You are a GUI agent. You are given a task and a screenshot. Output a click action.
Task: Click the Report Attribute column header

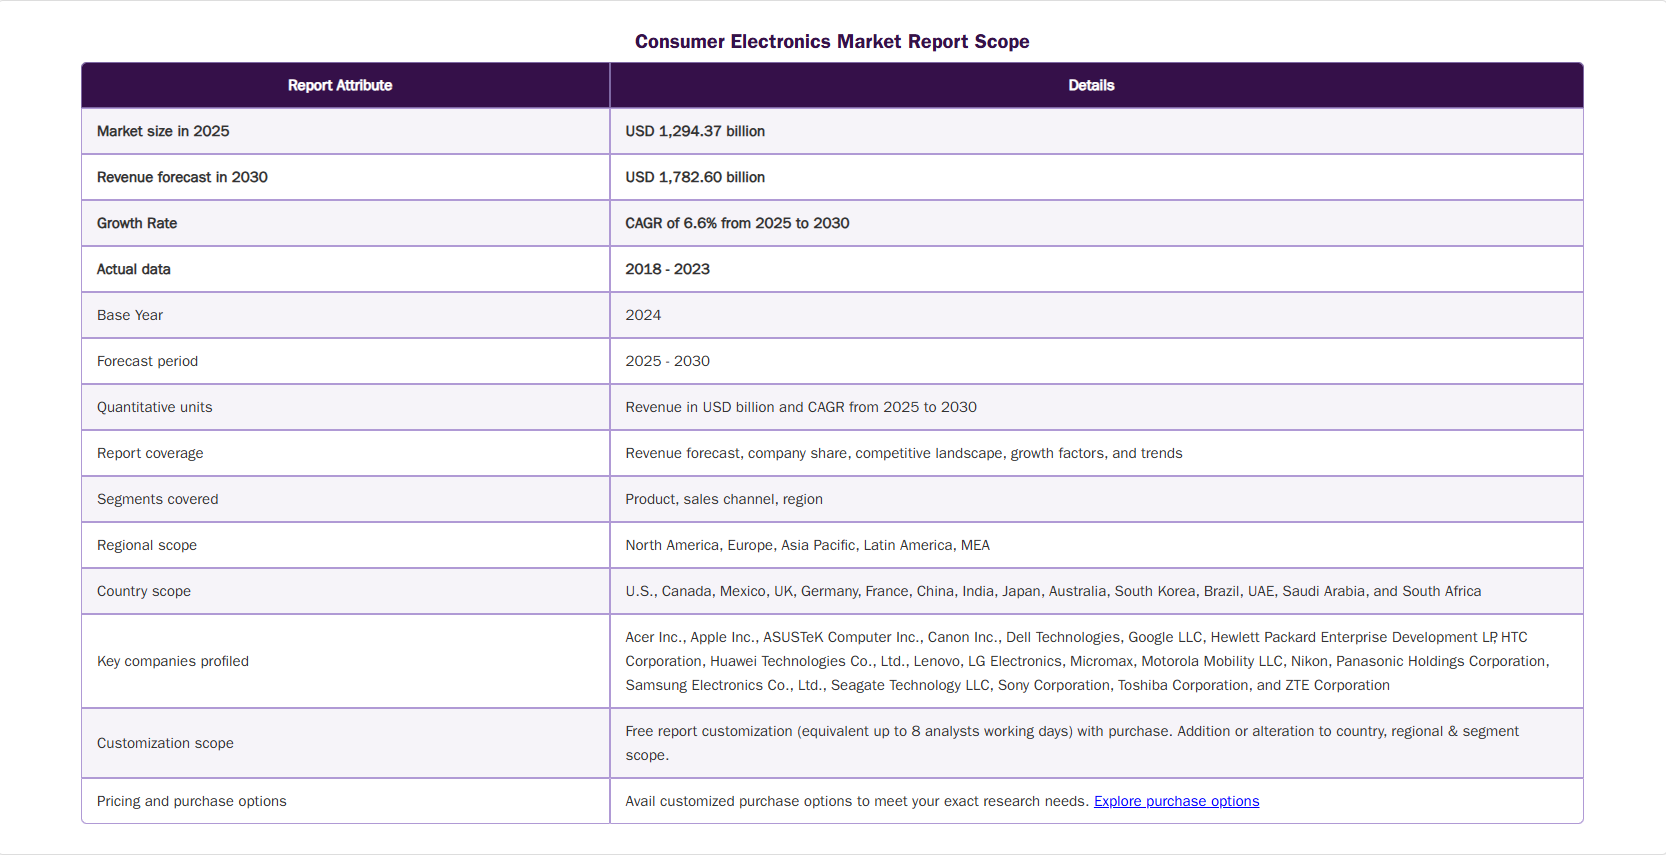click(340, 85)
